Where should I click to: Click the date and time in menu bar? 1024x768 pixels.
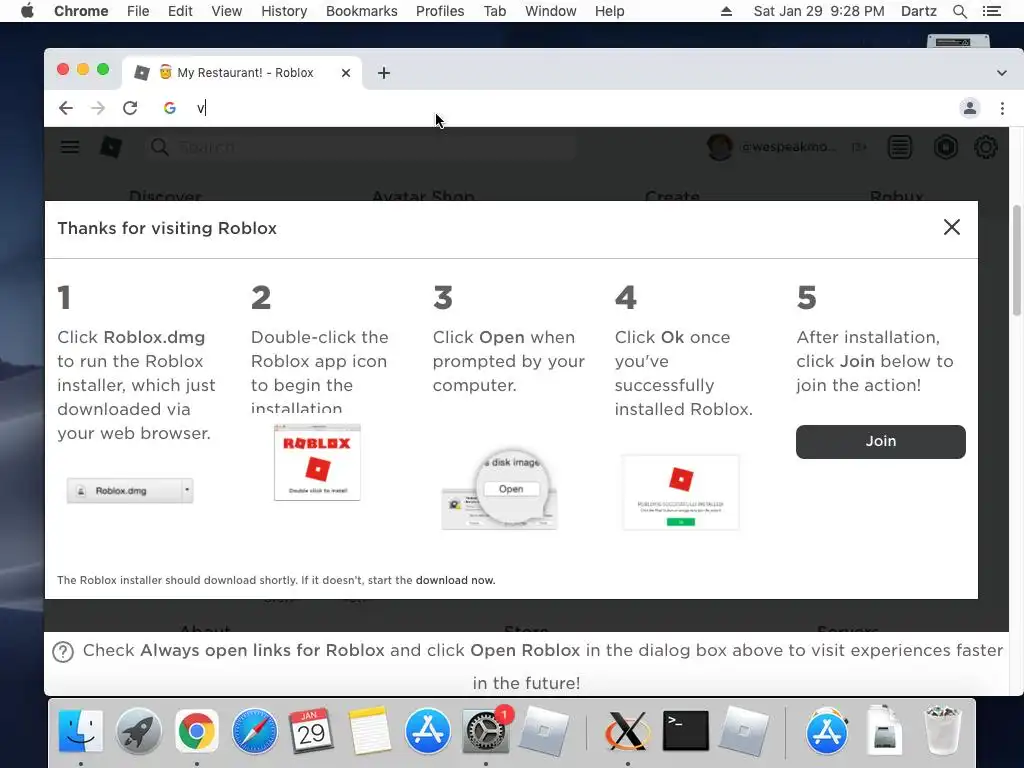tap(819, 11)
